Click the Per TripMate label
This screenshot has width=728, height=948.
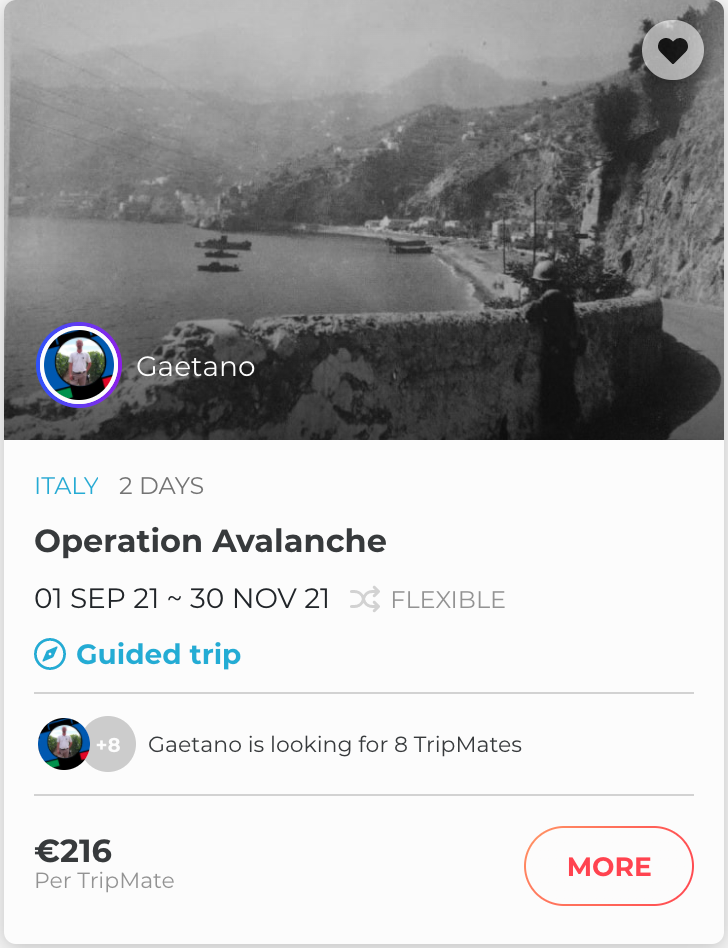(104, 881)
